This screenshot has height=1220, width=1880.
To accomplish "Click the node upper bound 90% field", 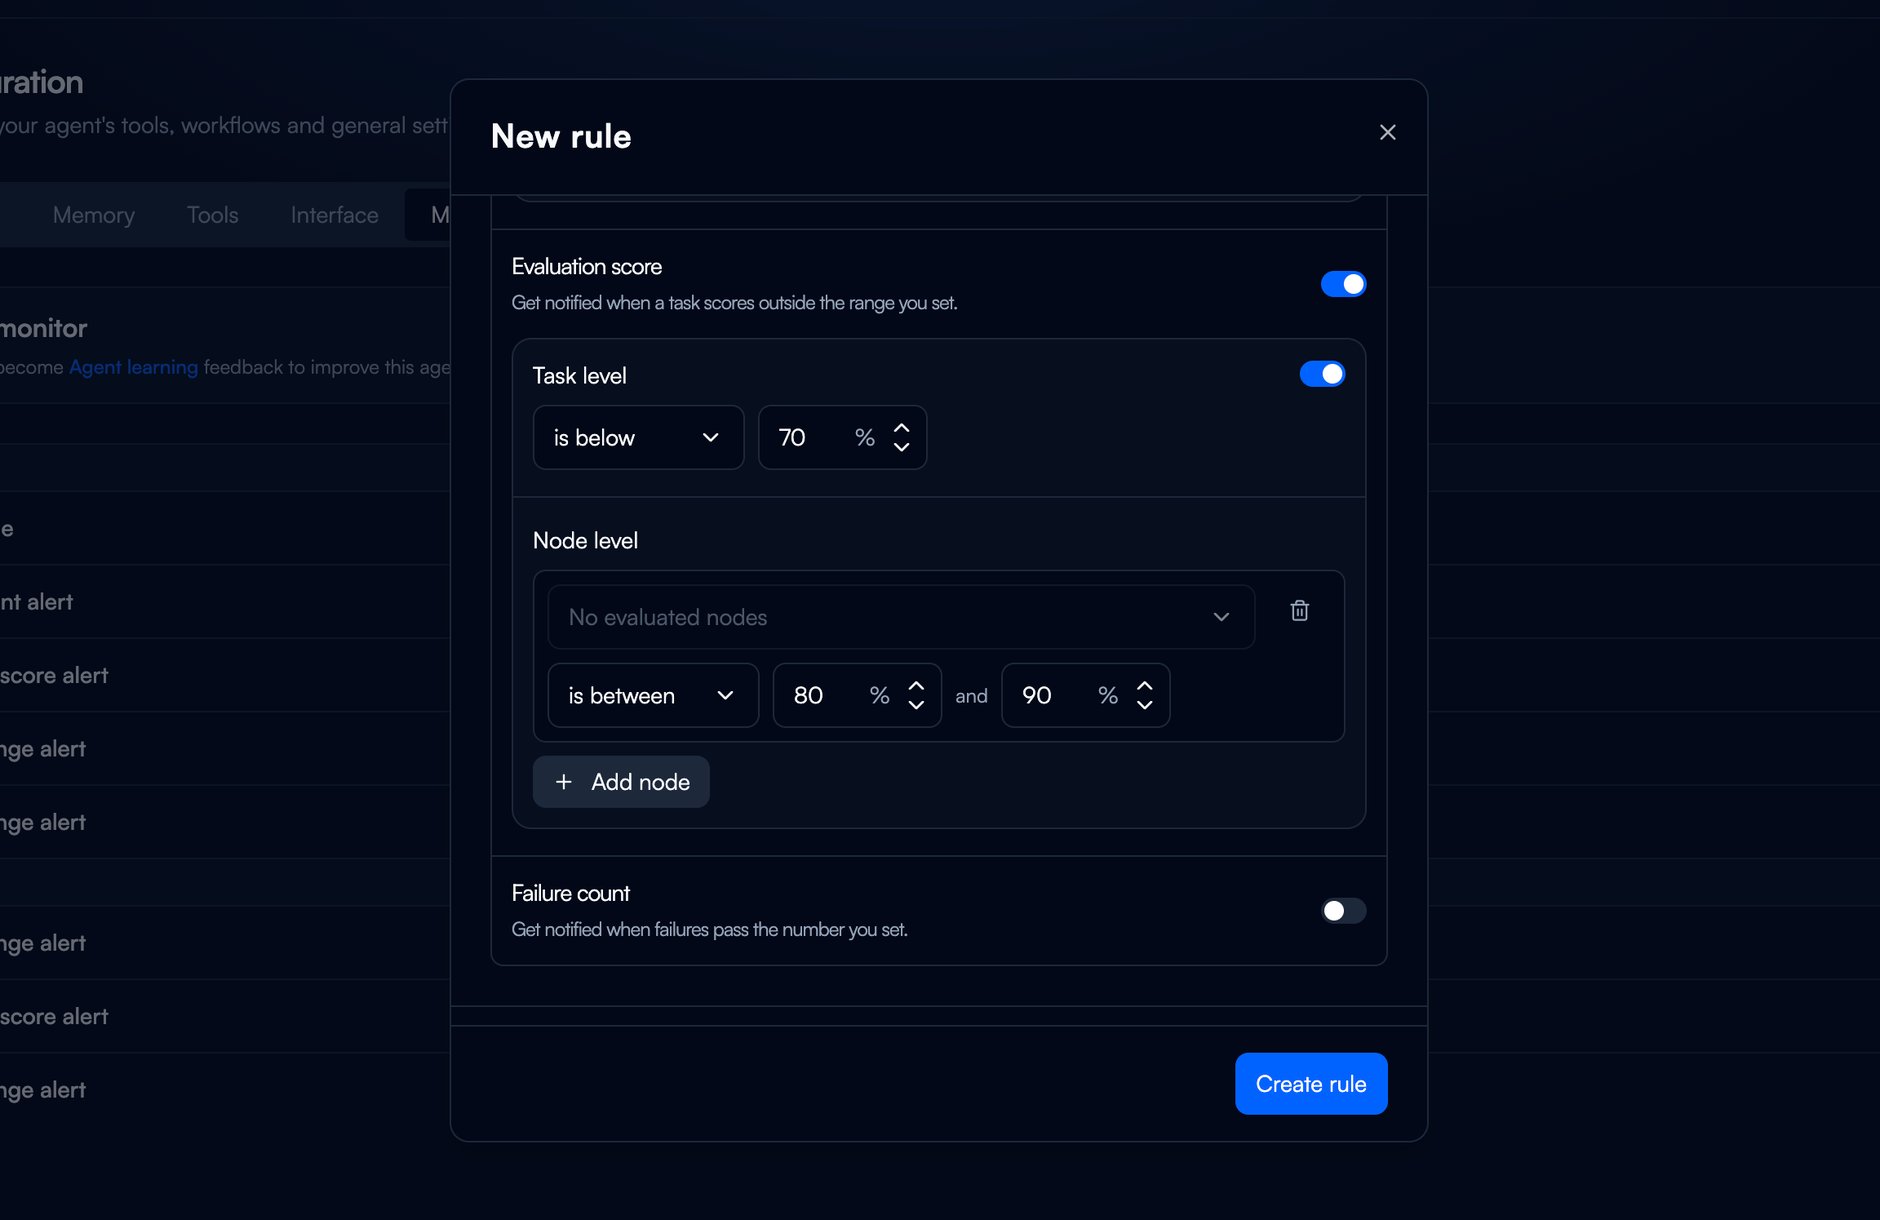I will (1085, 695).
